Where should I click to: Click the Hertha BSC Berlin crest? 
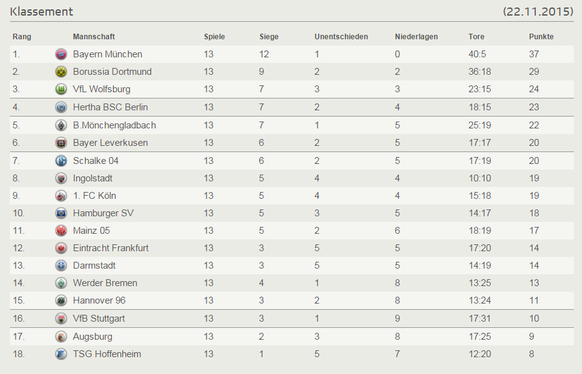click(61, 107)
